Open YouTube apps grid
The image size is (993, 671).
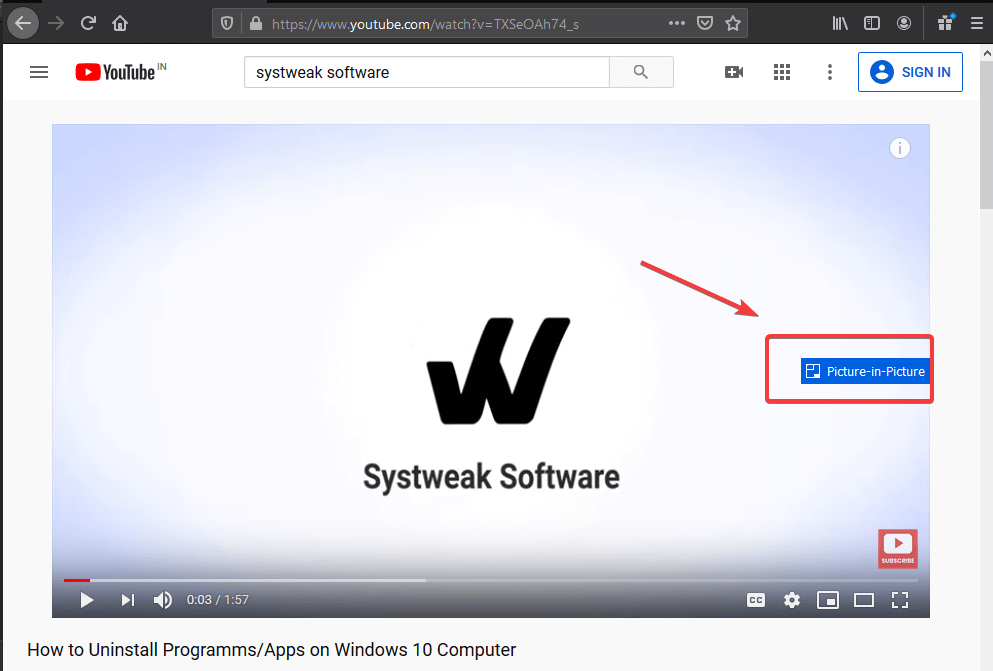(782, 72)
